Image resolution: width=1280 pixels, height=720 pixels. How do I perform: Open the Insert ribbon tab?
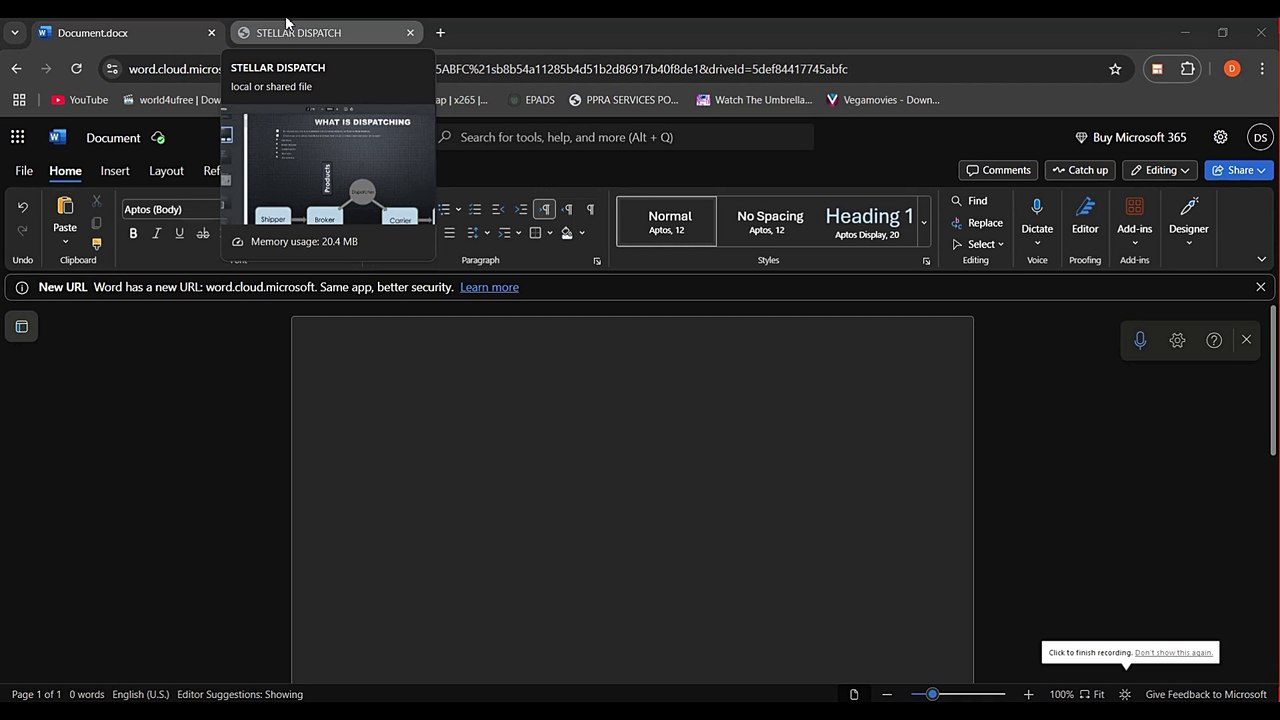point(115,171)
